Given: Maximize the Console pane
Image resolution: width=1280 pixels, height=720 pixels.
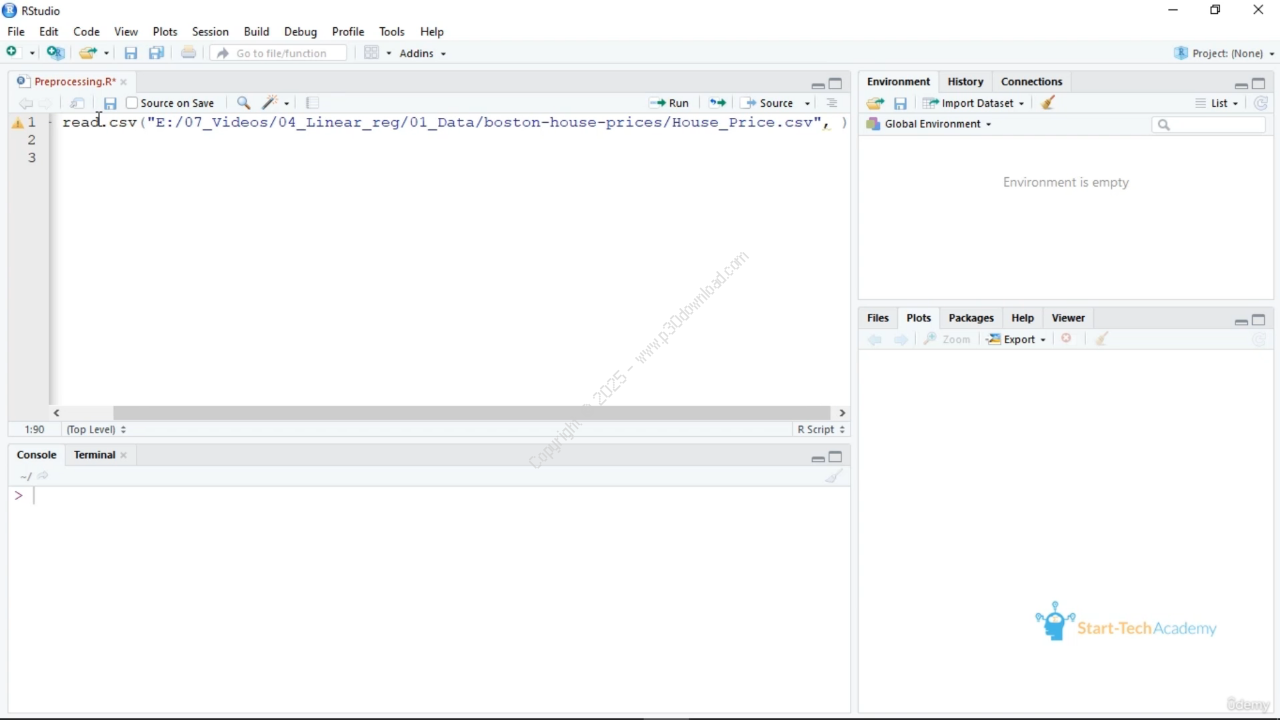Looking at the screenshot, I should (836, 457).
